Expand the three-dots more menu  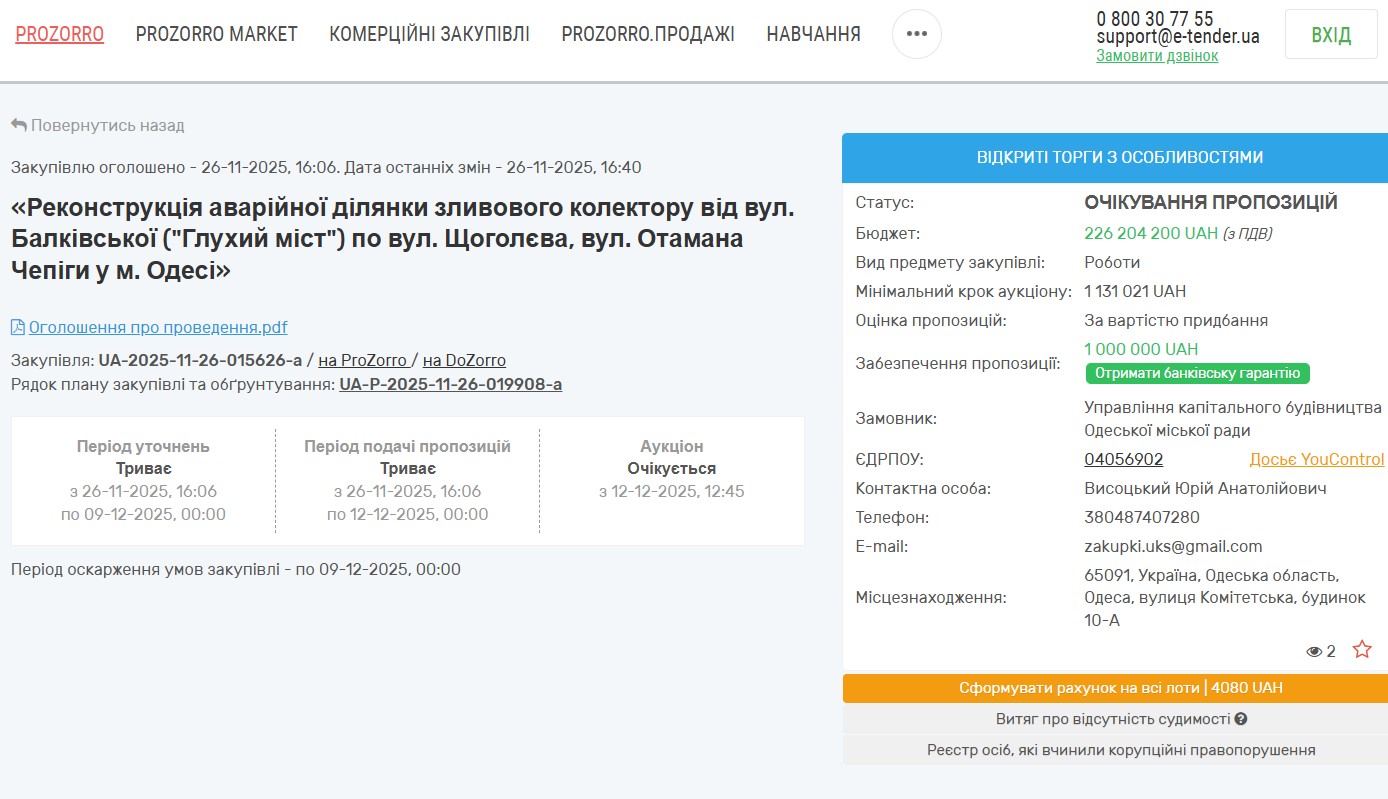click(916, 34)
